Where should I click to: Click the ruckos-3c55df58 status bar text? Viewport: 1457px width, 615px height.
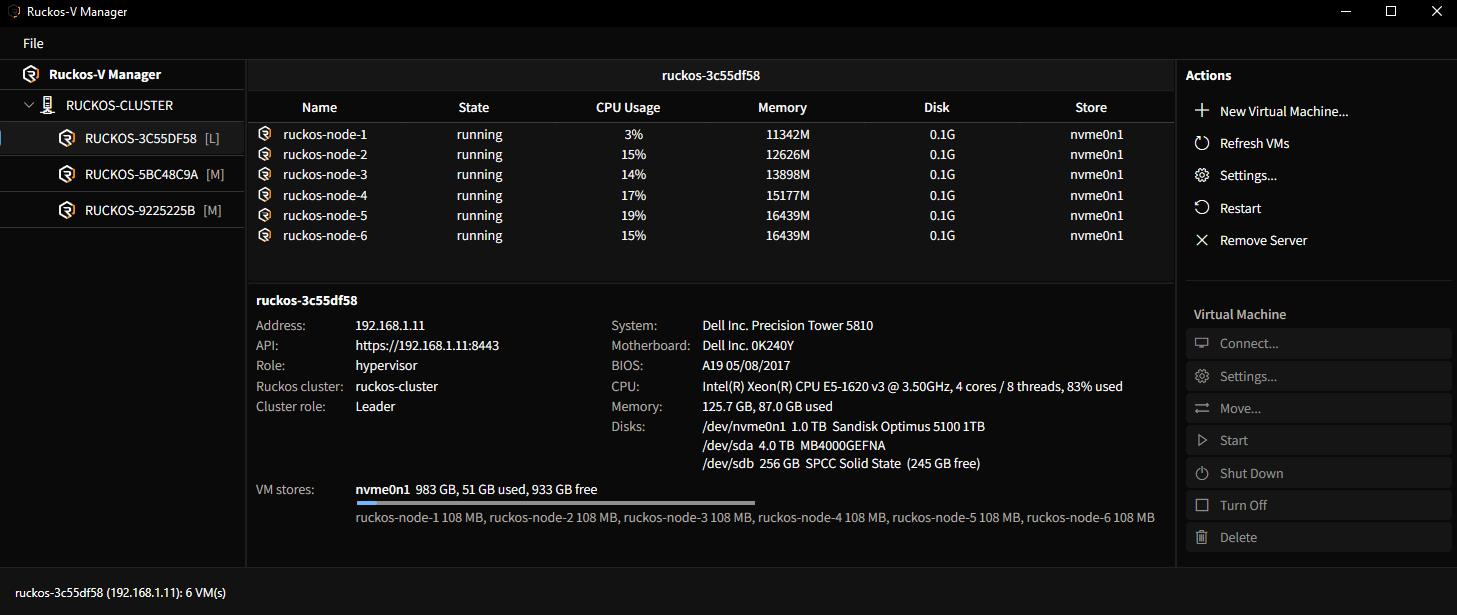point(121,592)
